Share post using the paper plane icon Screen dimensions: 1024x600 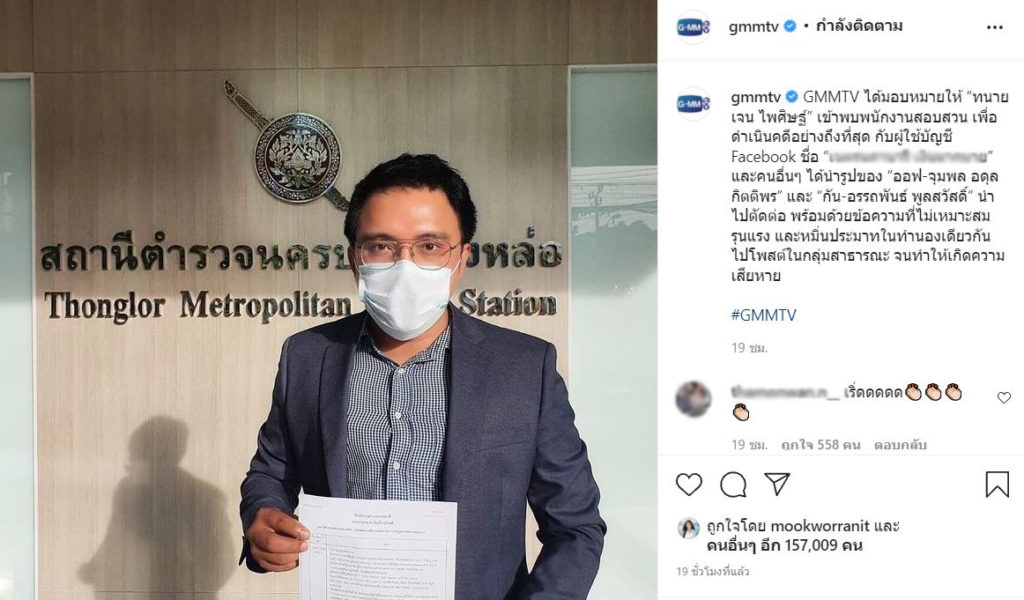pyautogui.click(x=777, y=484)
